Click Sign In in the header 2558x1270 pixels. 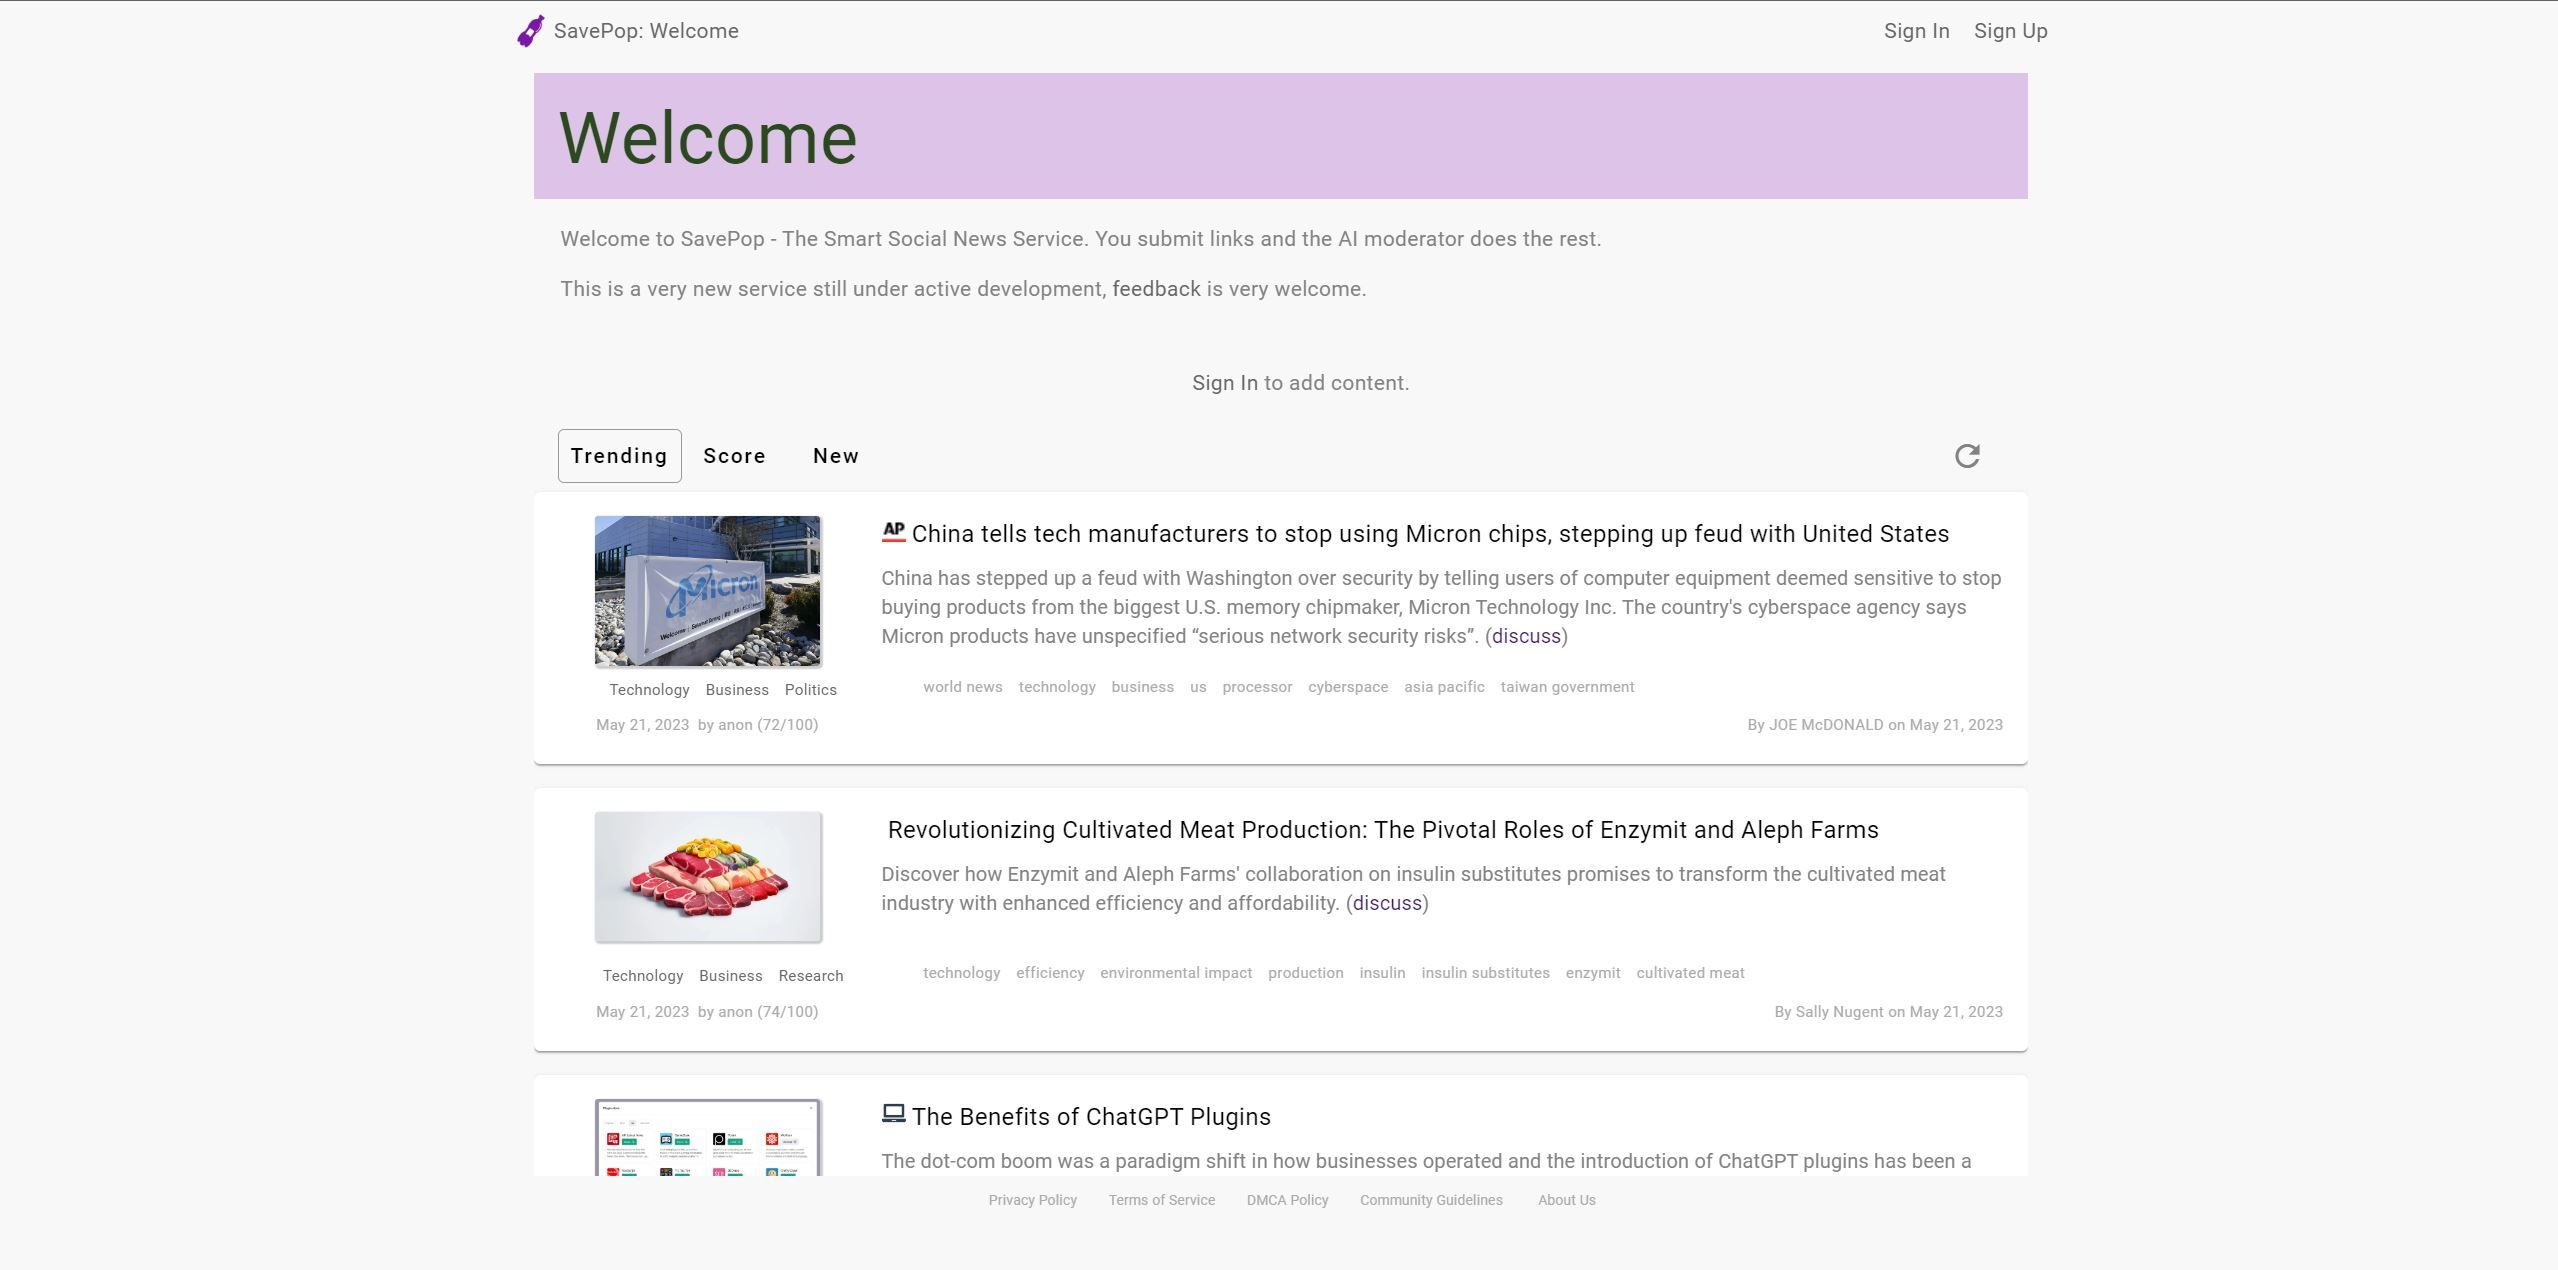pos(1916,31)
